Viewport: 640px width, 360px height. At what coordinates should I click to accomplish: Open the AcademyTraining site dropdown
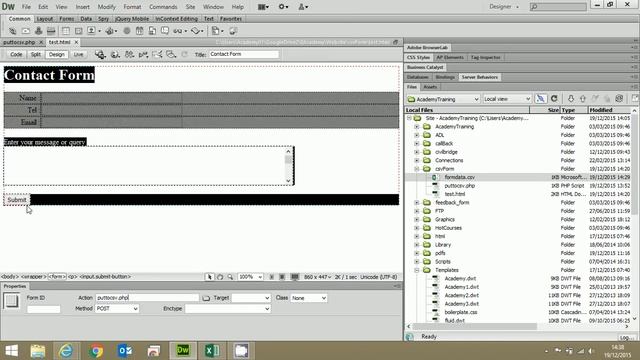(x=443, y=99)
